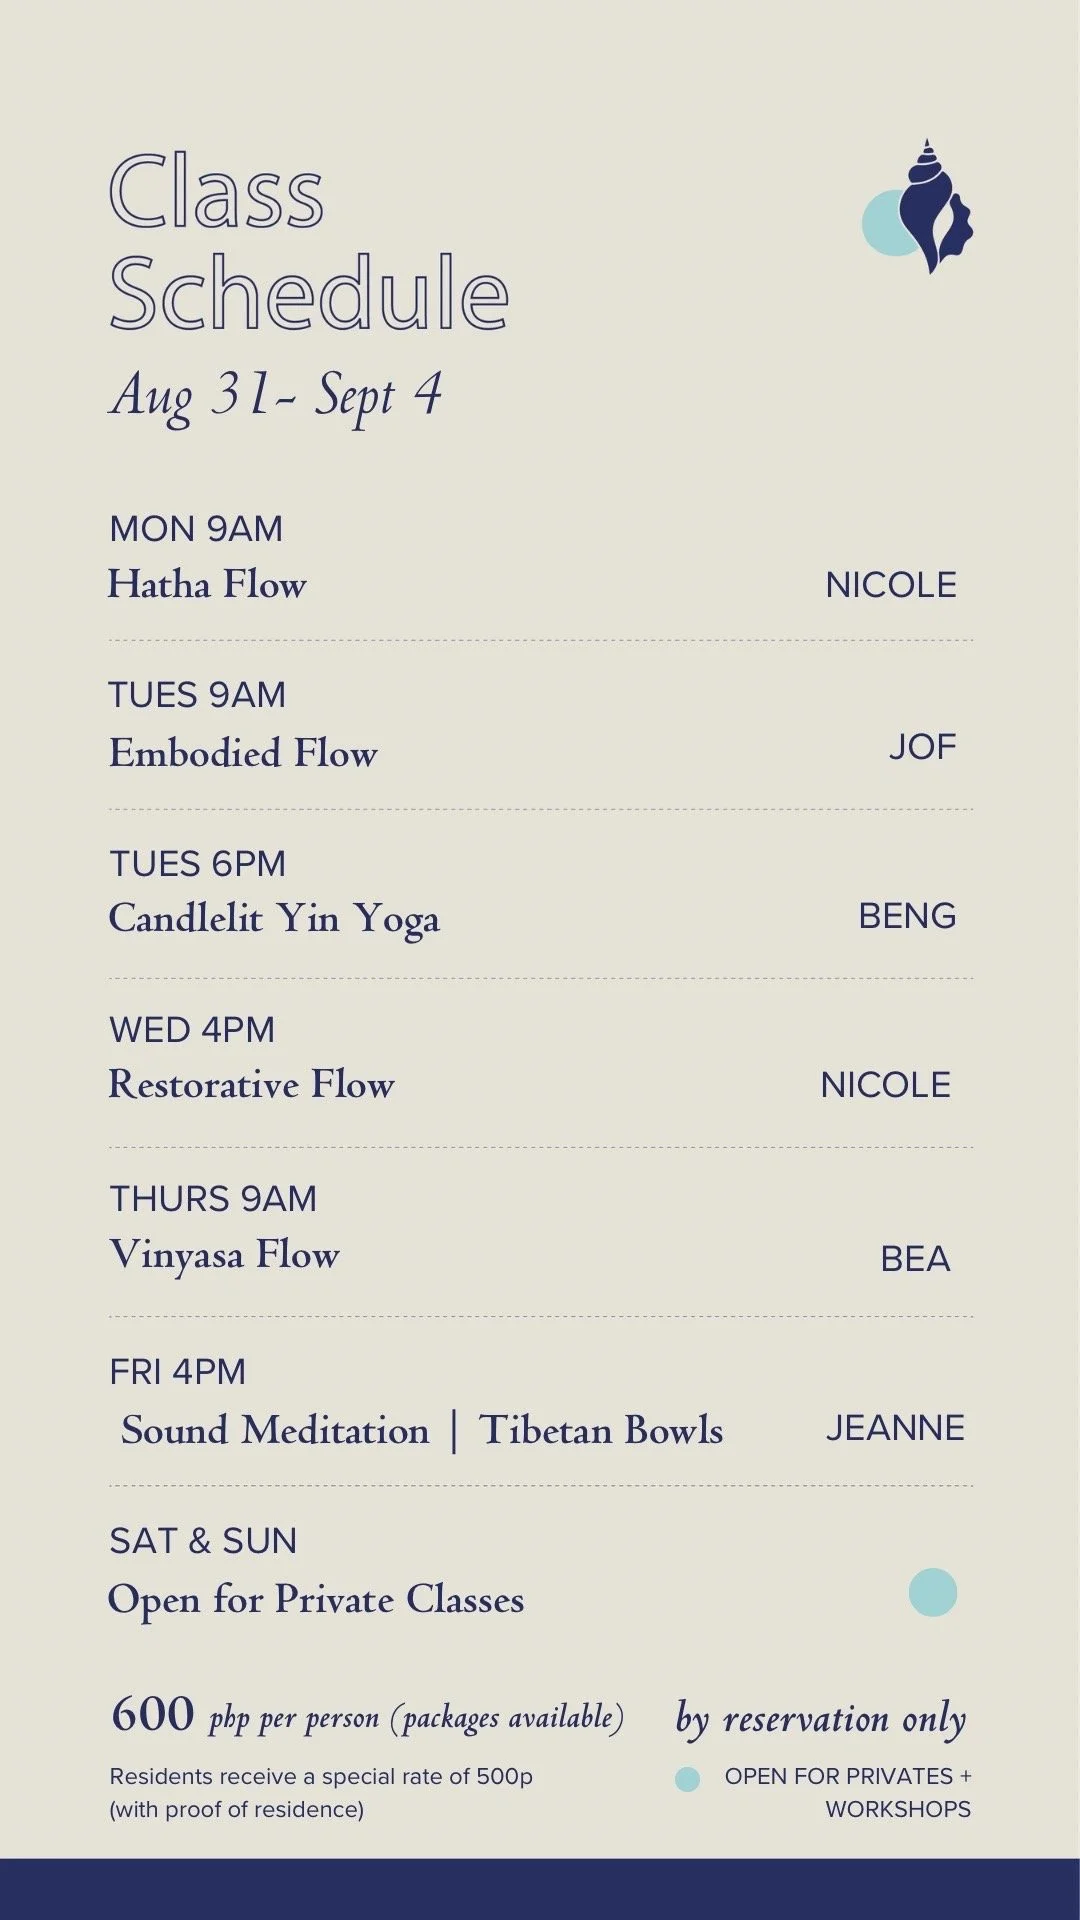Open the Vinyasa Flow class
This screenshot has width=1080, height=1920.
[x=224, y=1256]
